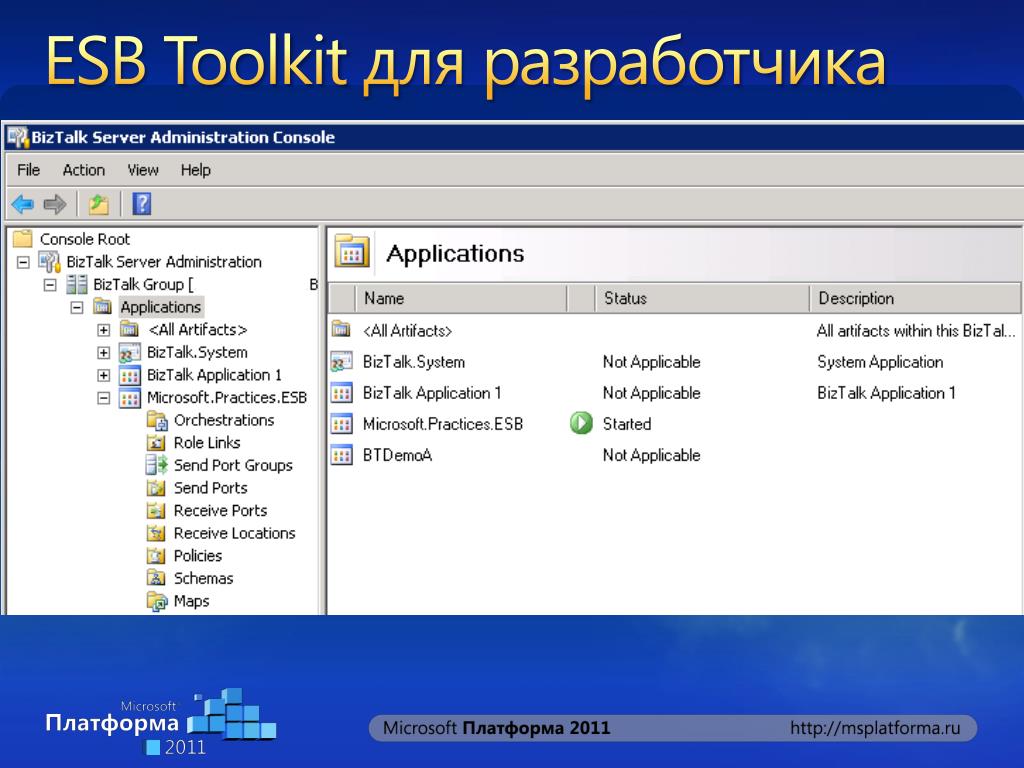Expand BizTalk Application 1 tree node
This screenshot has height=768, width=1024.
pos(104,376)
